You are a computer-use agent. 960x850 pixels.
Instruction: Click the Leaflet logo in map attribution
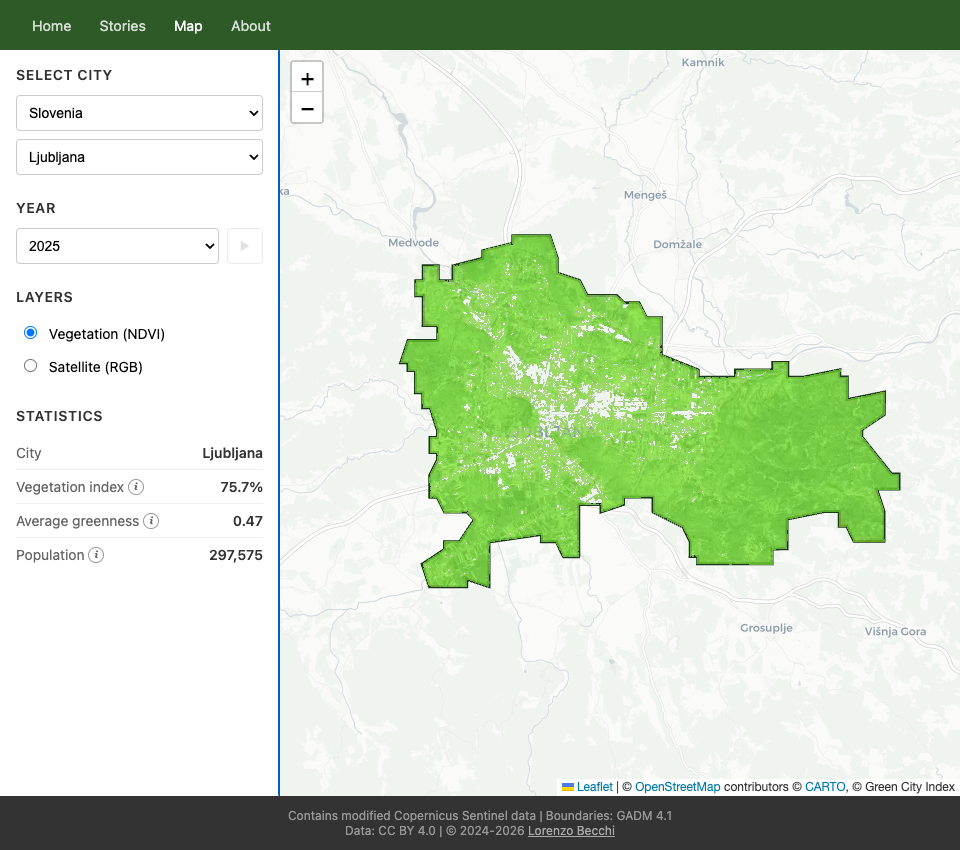tap(593, 787)
